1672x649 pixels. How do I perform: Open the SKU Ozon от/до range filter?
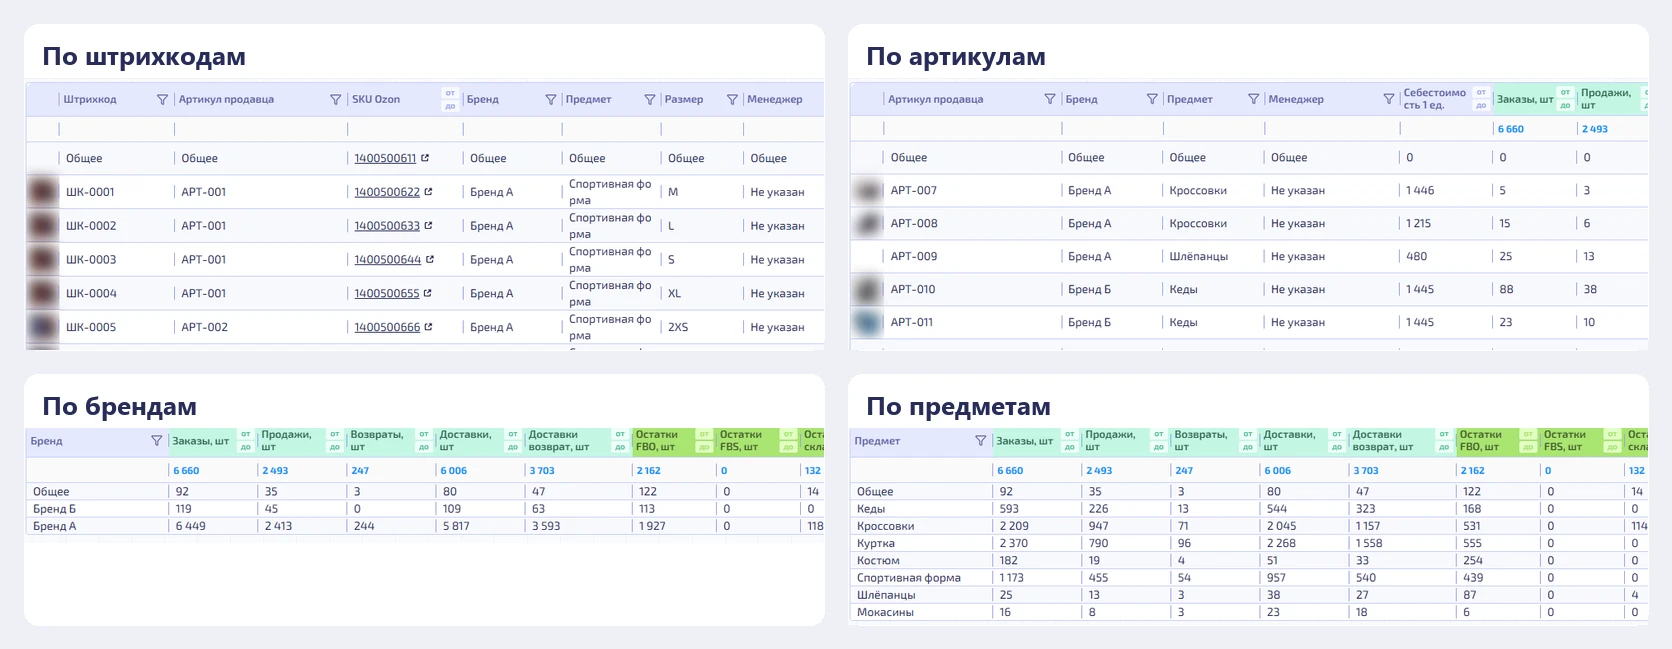[450, 100]
